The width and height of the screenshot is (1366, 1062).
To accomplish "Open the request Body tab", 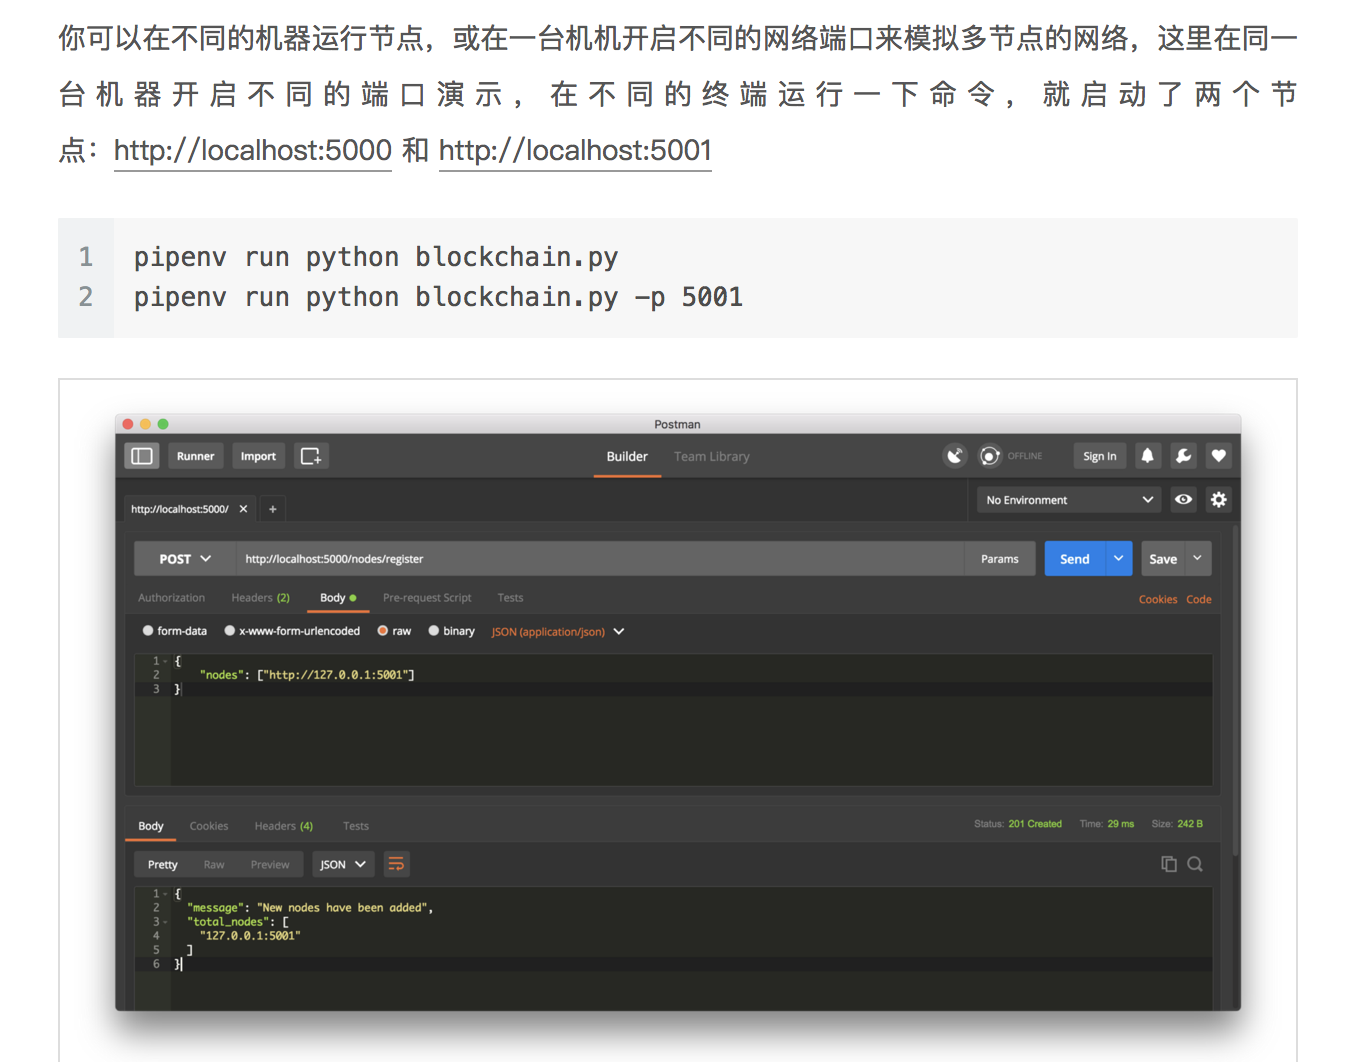I will pos(338,598).
